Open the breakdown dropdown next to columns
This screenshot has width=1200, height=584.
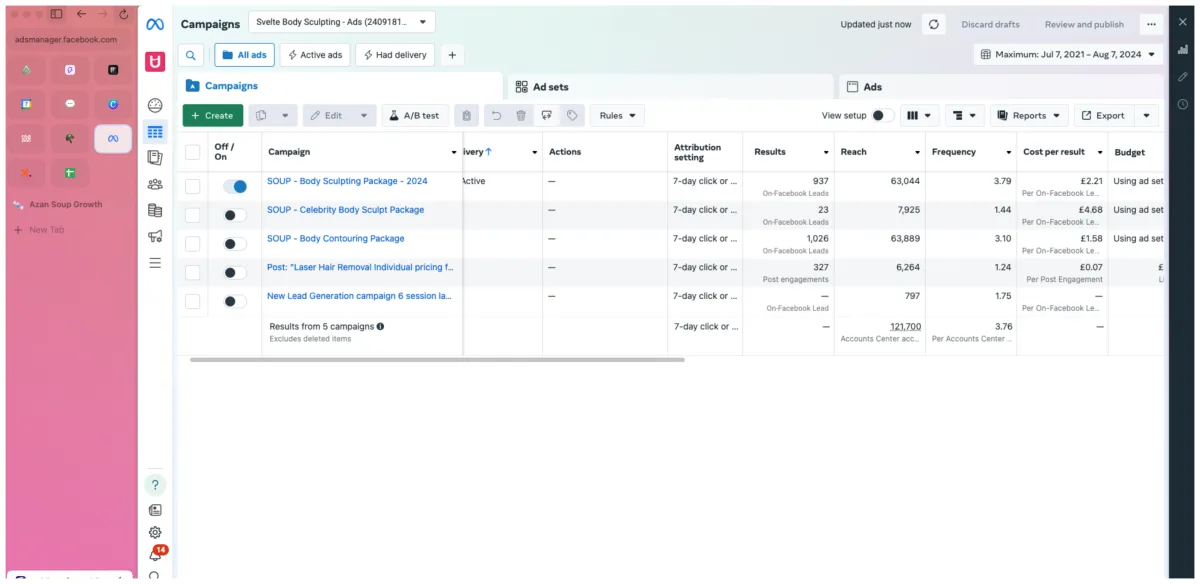click(x=966, y=116)
